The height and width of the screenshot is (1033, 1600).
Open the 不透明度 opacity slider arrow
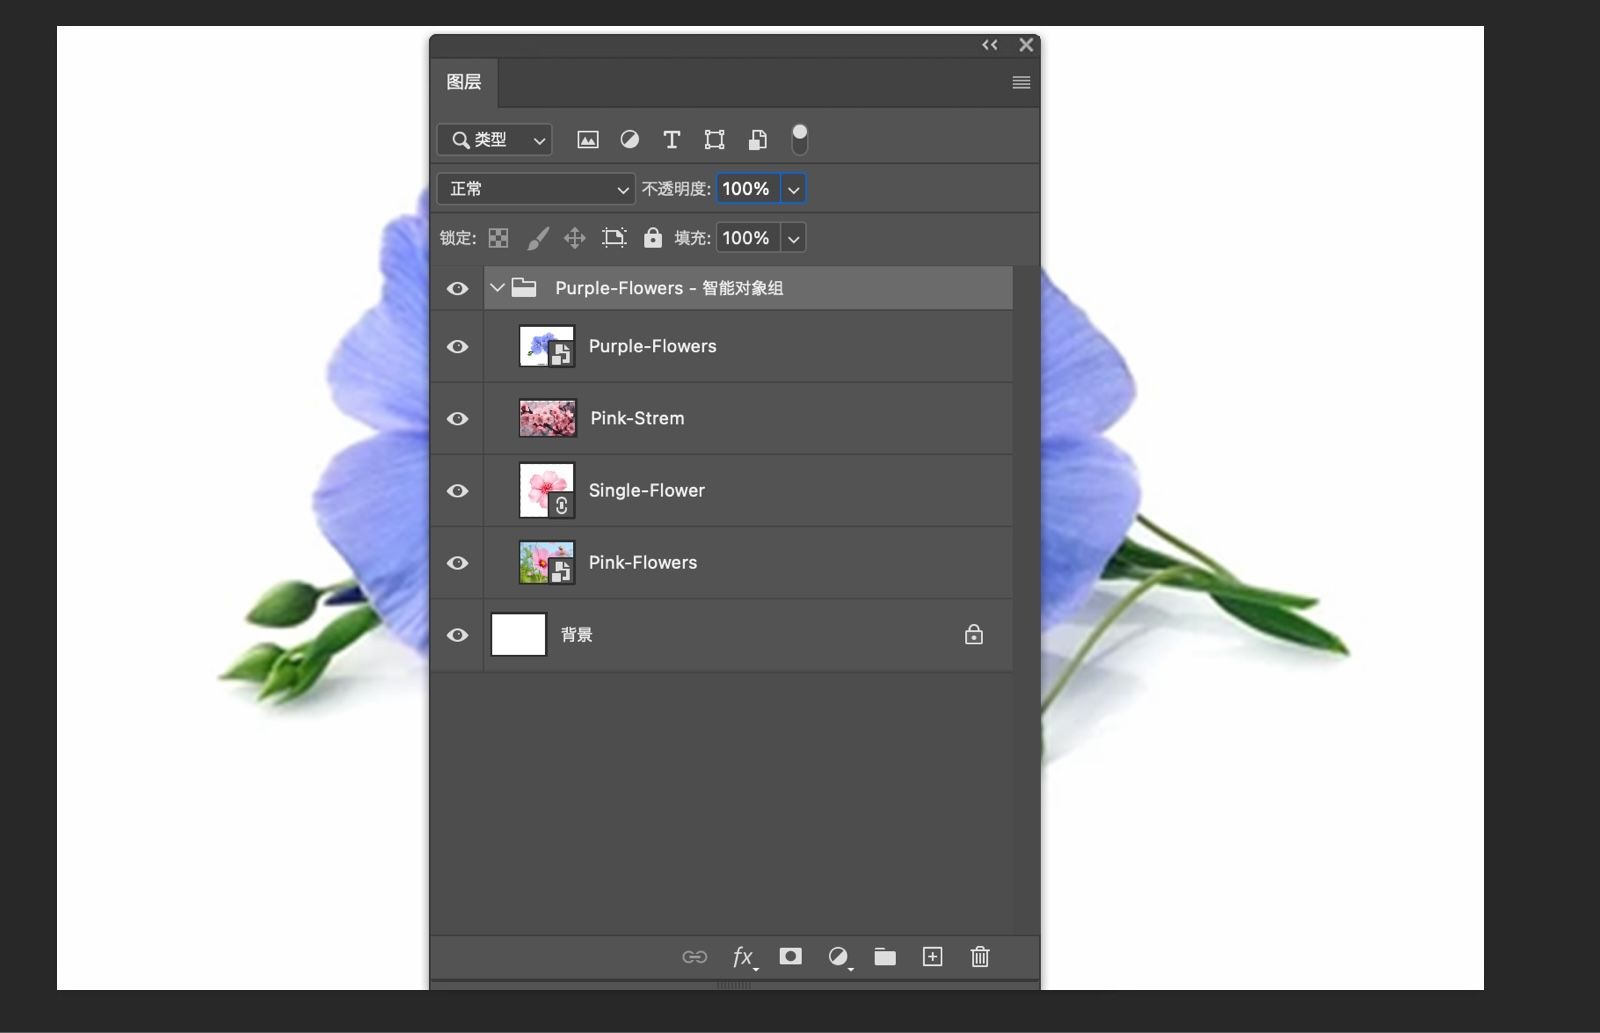793,189
